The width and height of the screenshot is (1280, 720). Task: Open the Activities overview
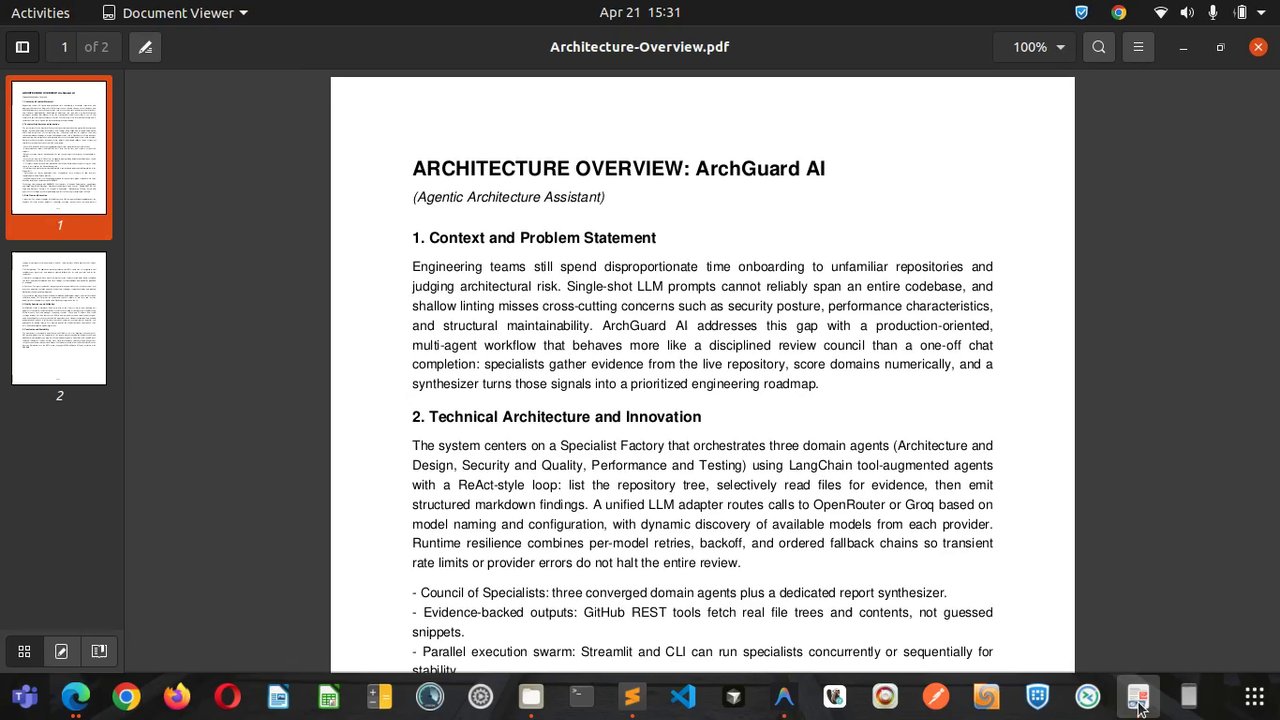[40, 12]
